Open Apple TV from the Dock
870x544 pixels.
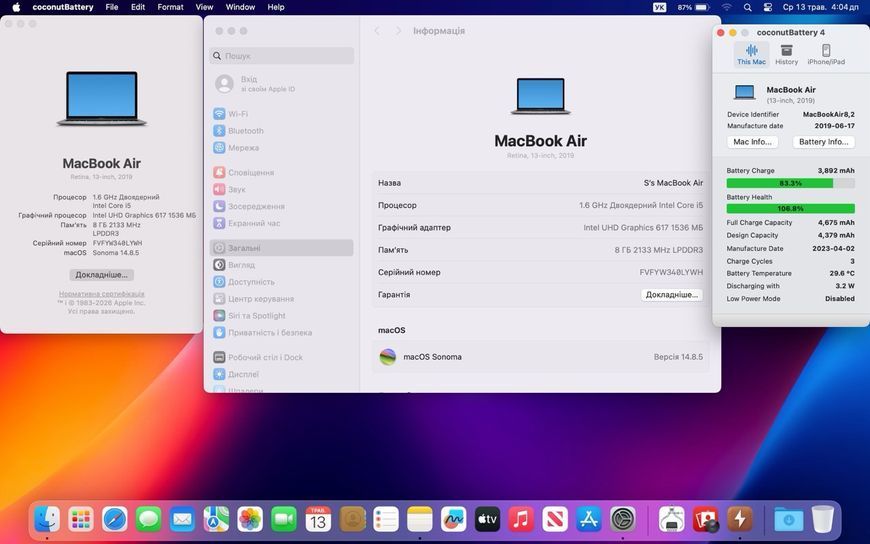(487, 520)
